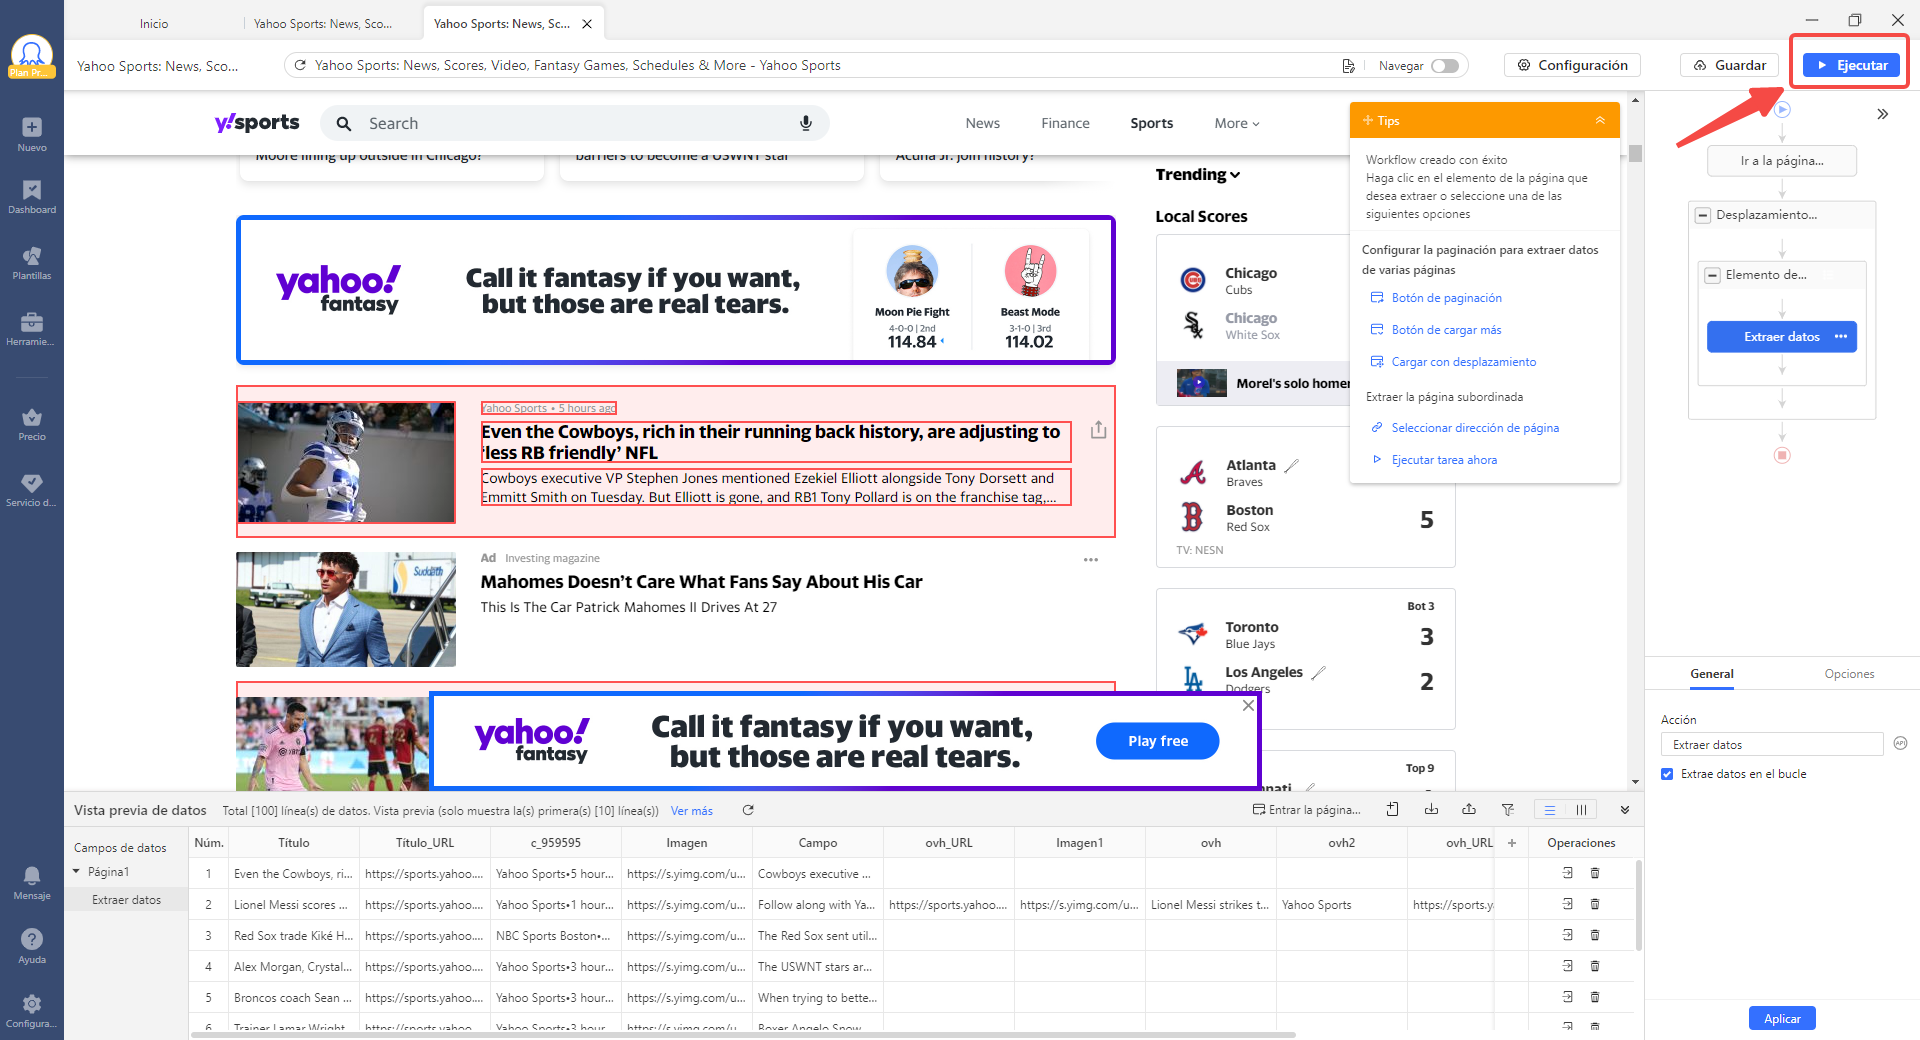
Task: Click the download data icon
Action: pyautogui.click(x=1431, y=809)
